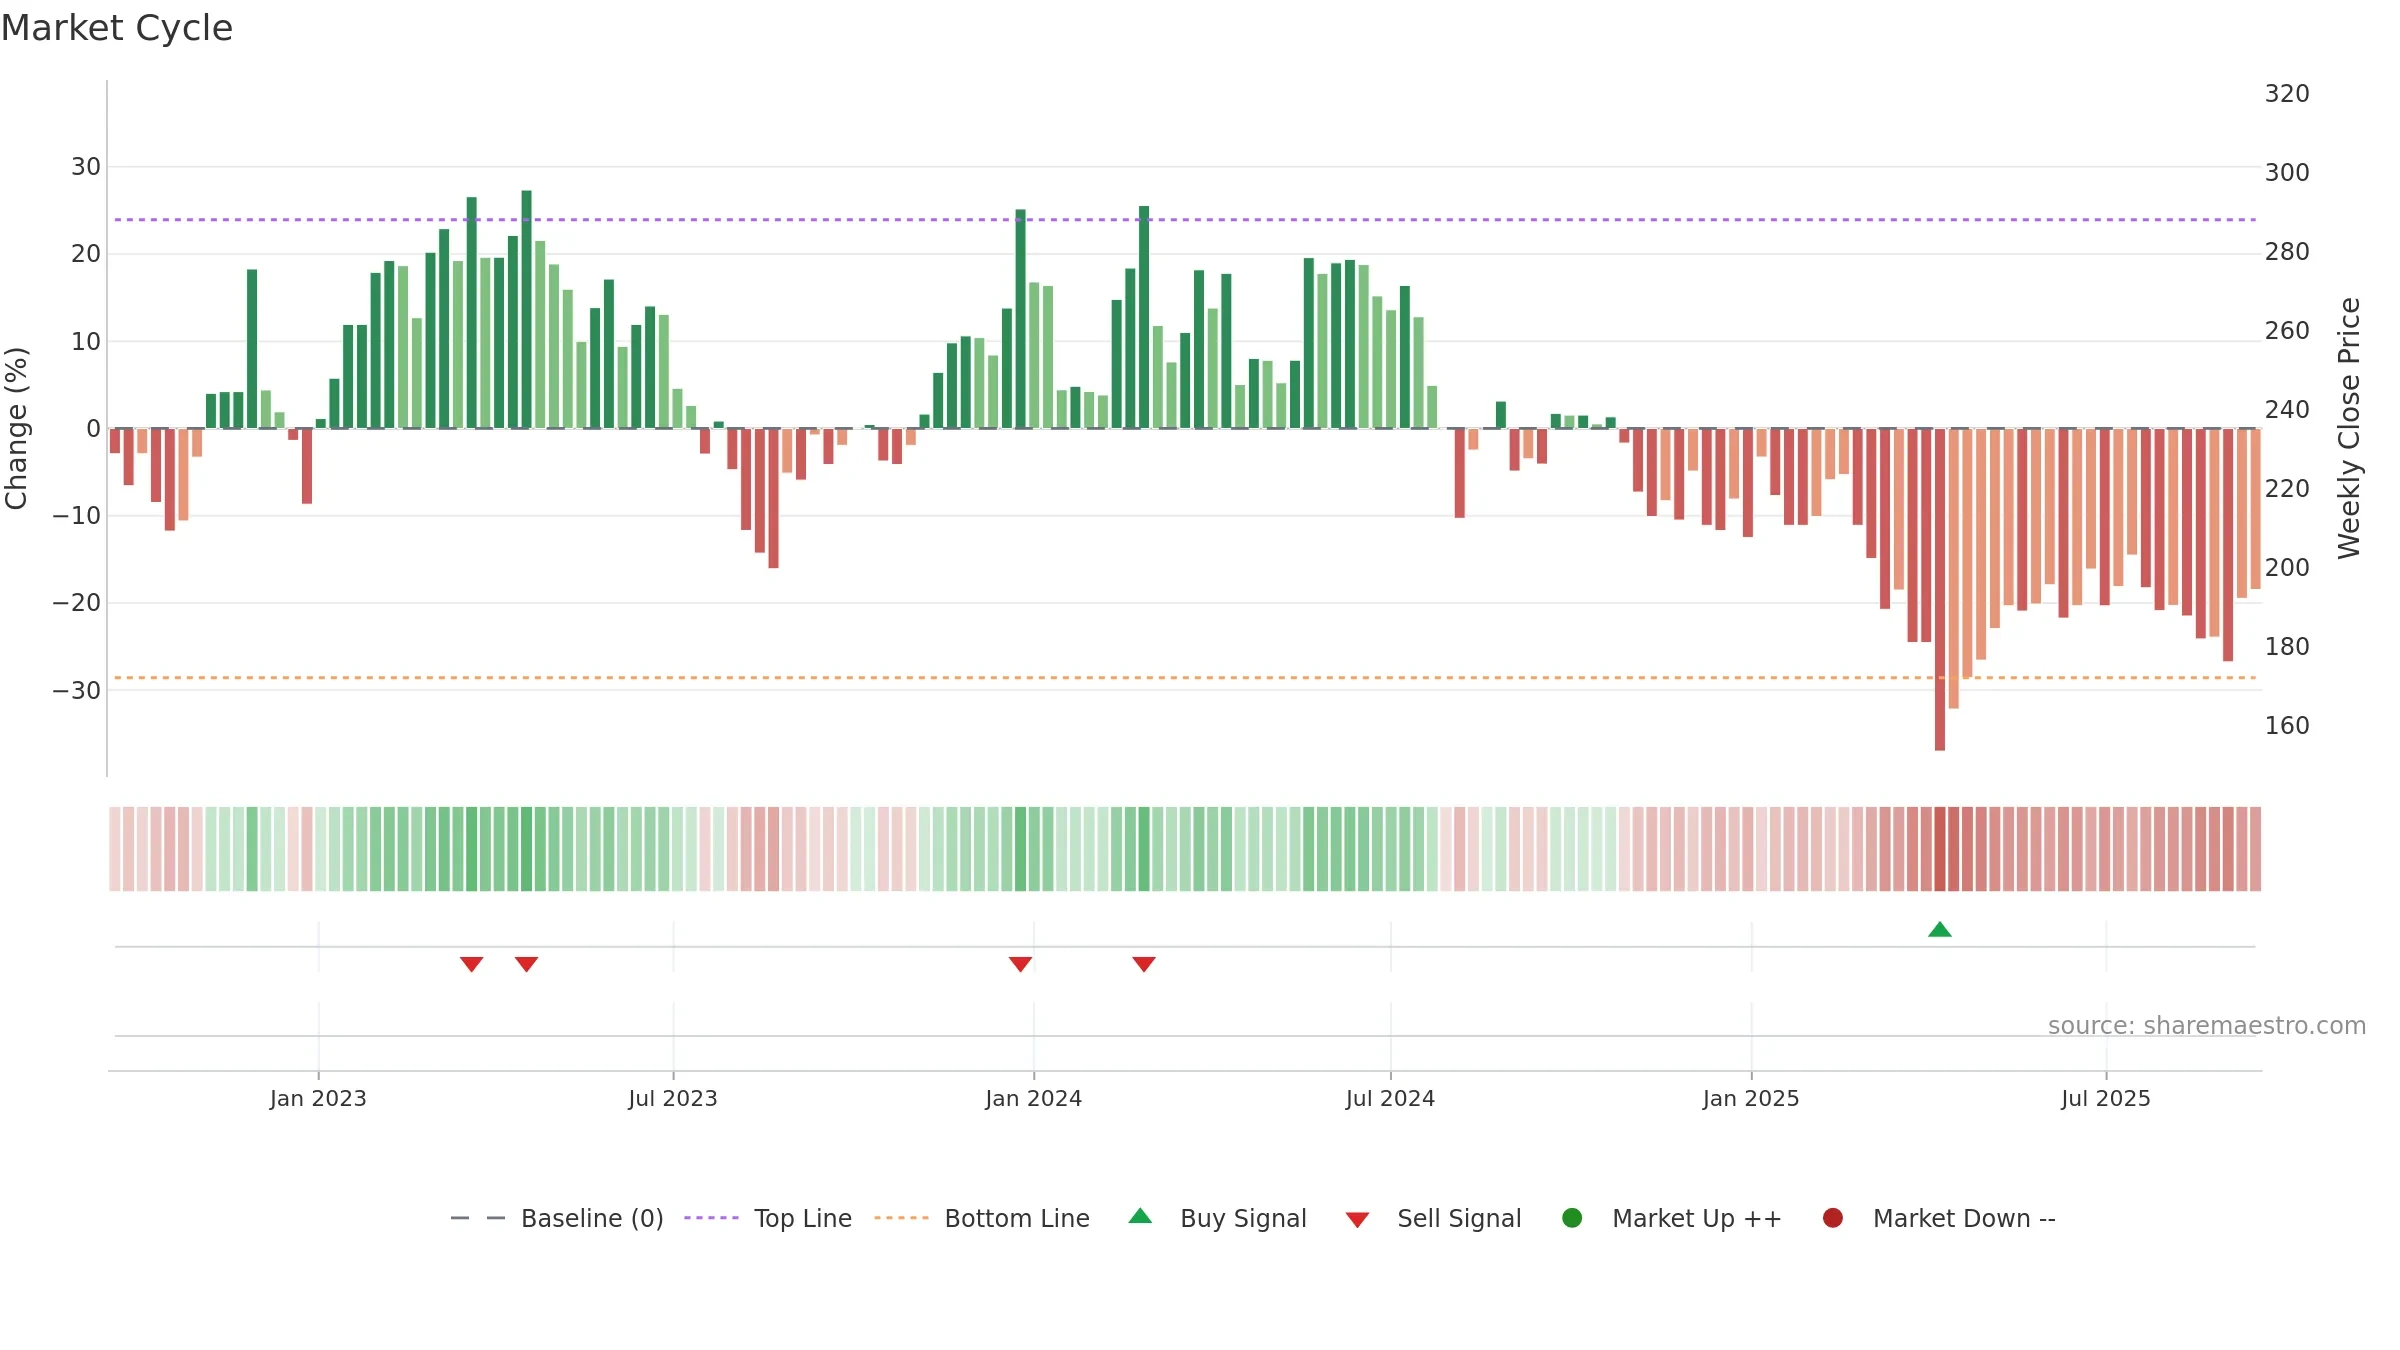Click the Jan 2024 axis label
2400x1350 pixels.
[1034, 1099]
